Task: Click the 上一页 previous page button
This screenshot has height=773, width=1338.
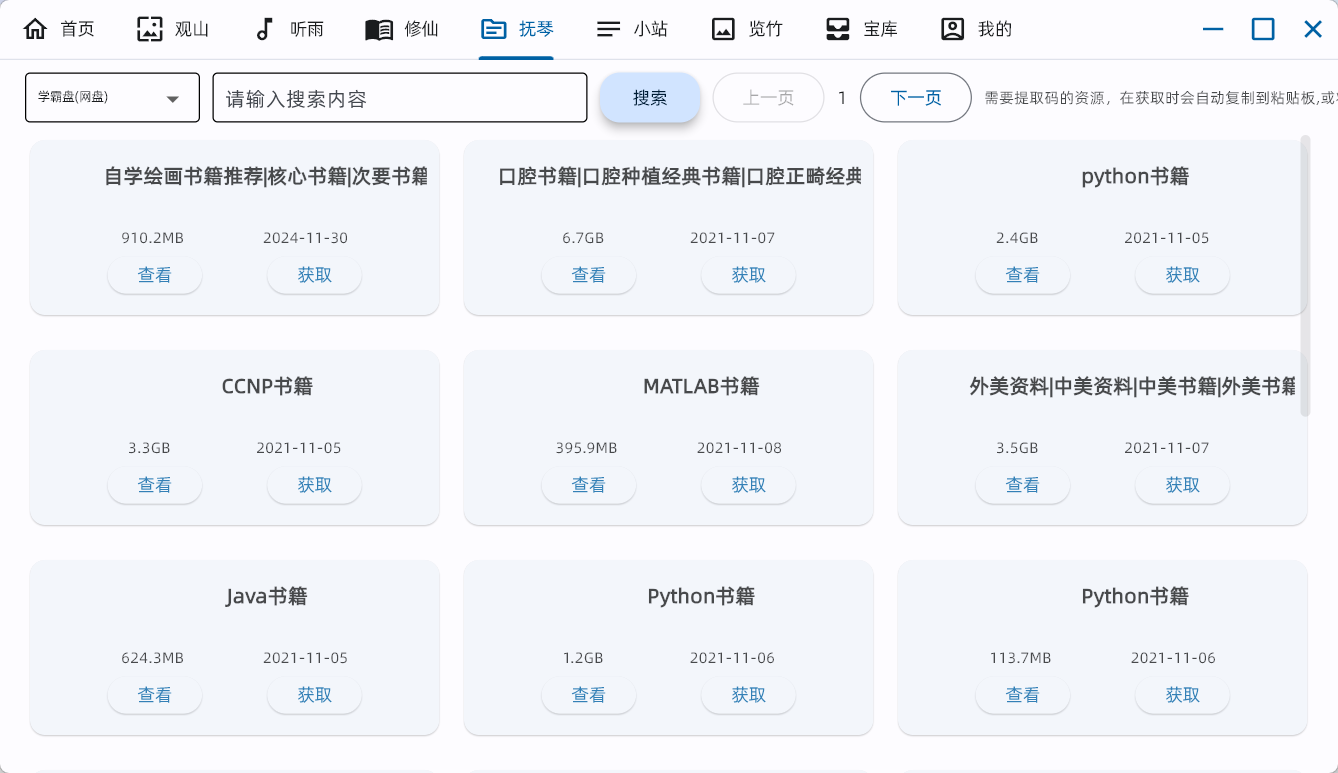Action: tap(768, 98)
